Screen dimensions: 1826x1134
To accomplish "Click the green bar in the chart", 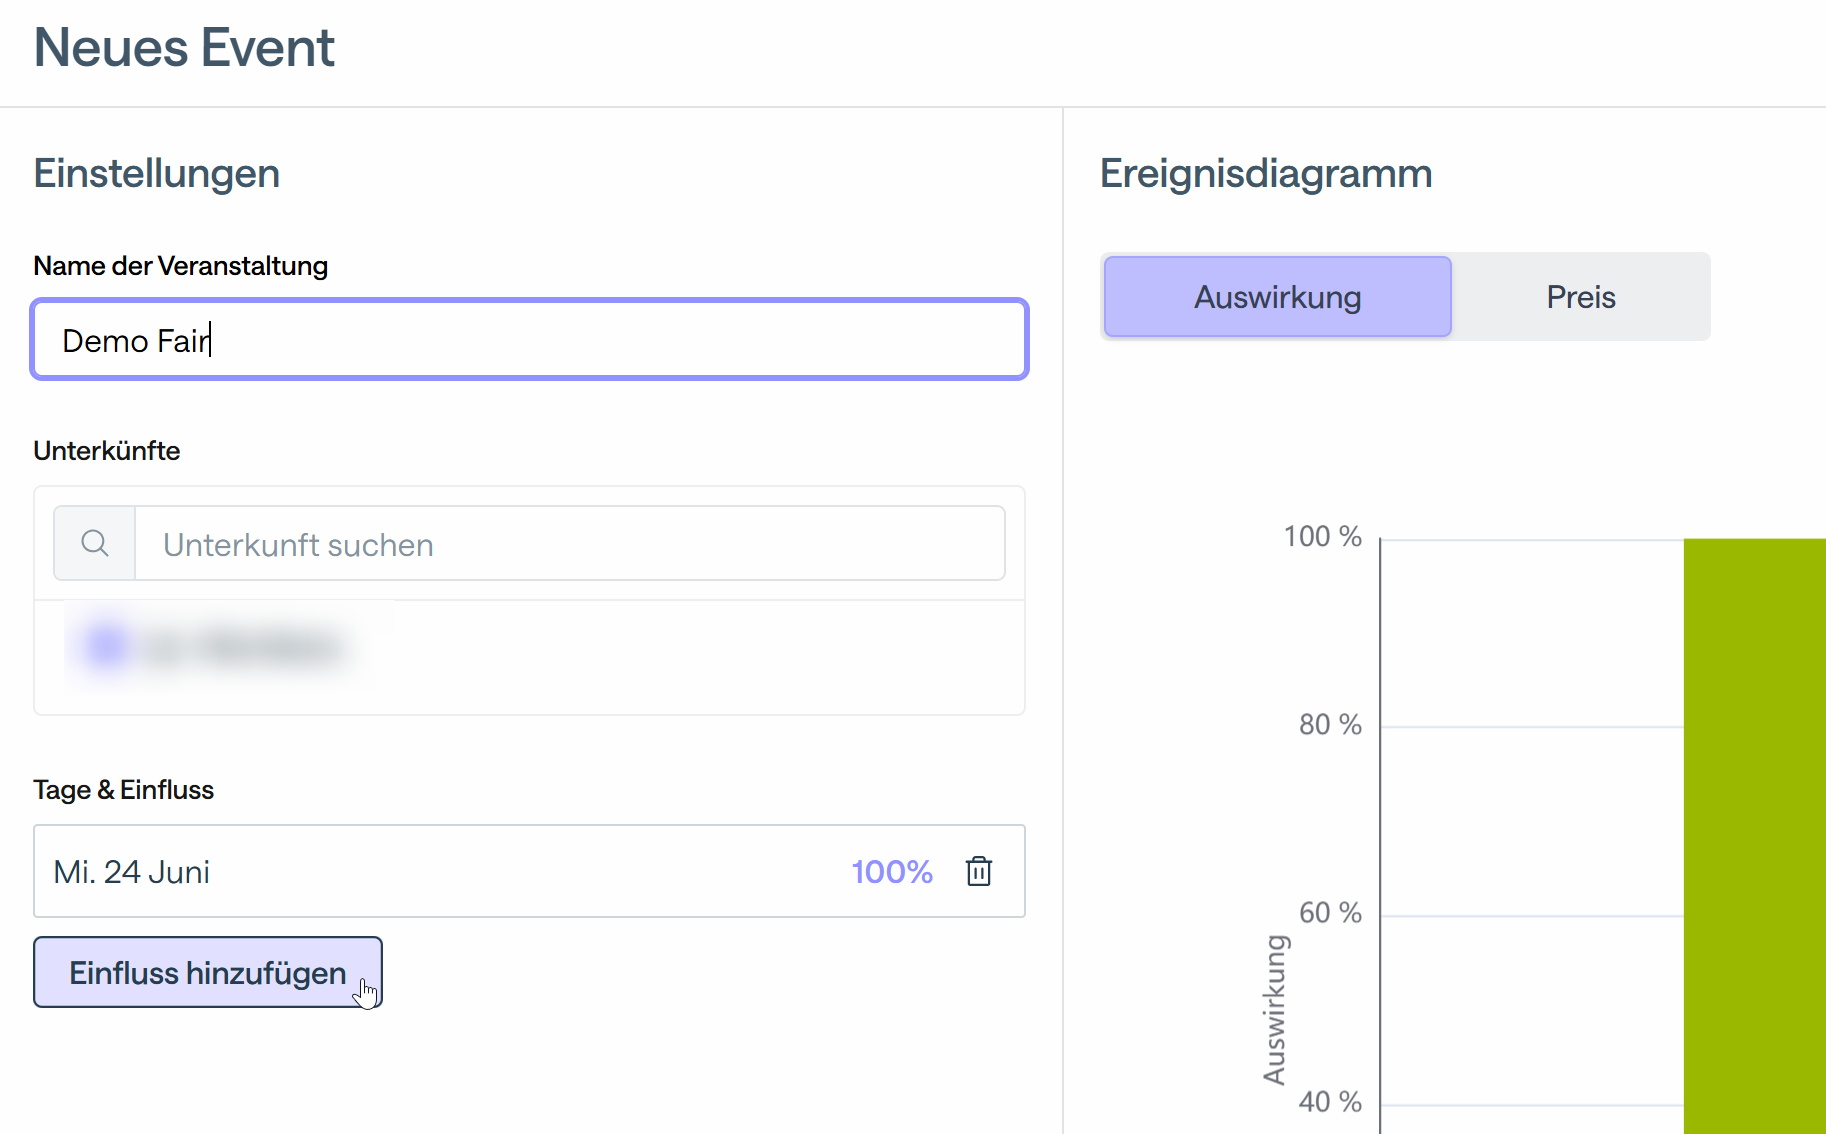I will (1754, 830).
